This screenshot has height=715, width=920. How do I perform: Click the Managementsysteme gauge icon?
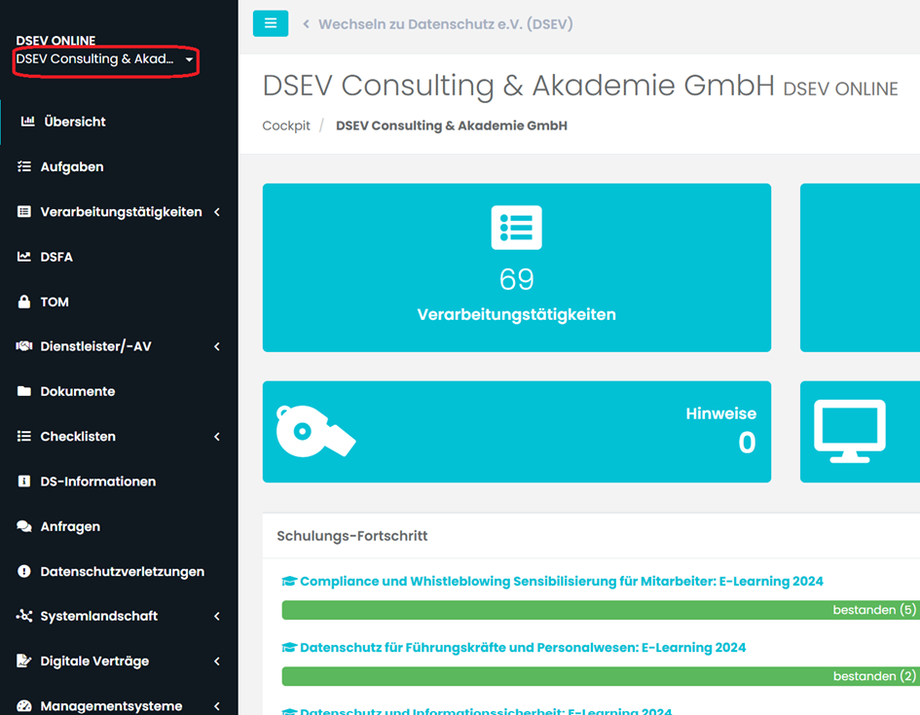(24, 706)
